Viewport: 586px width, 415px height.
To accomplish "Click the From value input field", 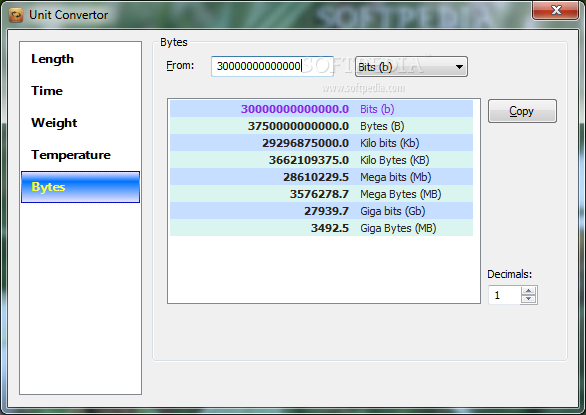I will pyautogui.click(x=272, y=67).
